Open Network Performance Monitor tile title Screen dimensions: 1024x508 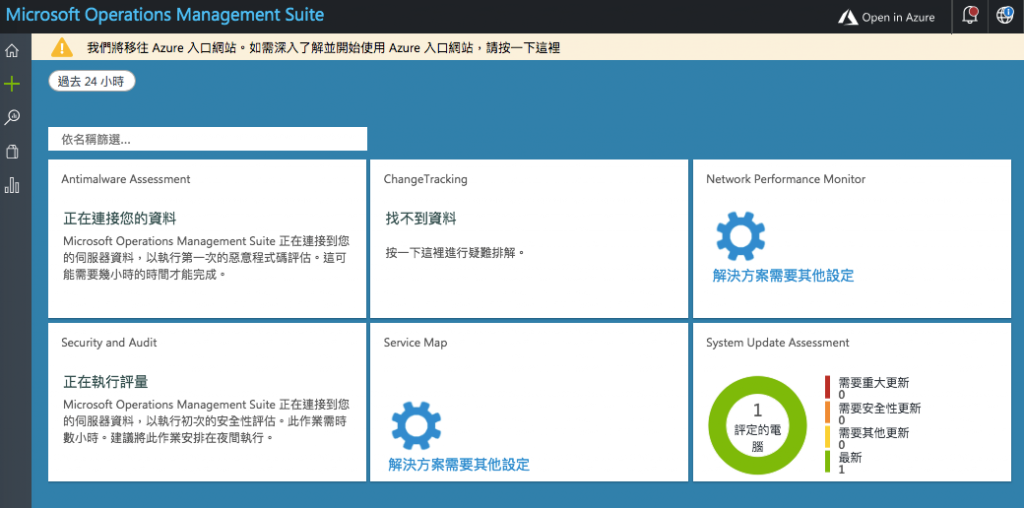786,179
